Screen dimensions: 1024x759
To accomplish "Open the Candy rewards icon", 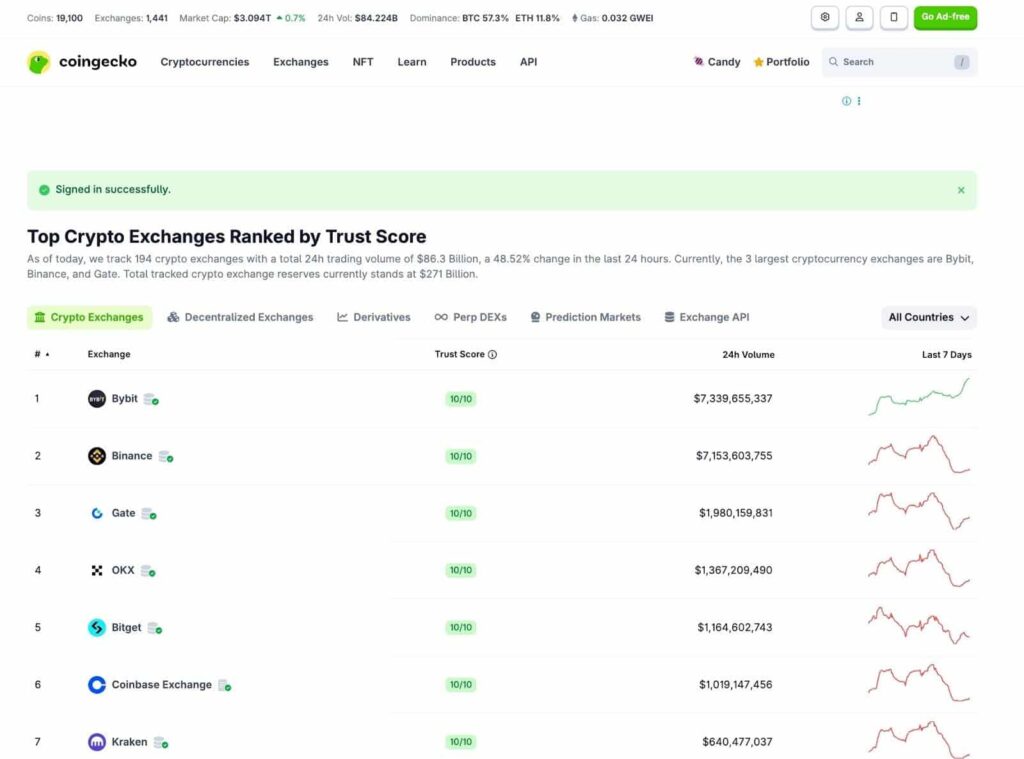I will pos(699,61).
